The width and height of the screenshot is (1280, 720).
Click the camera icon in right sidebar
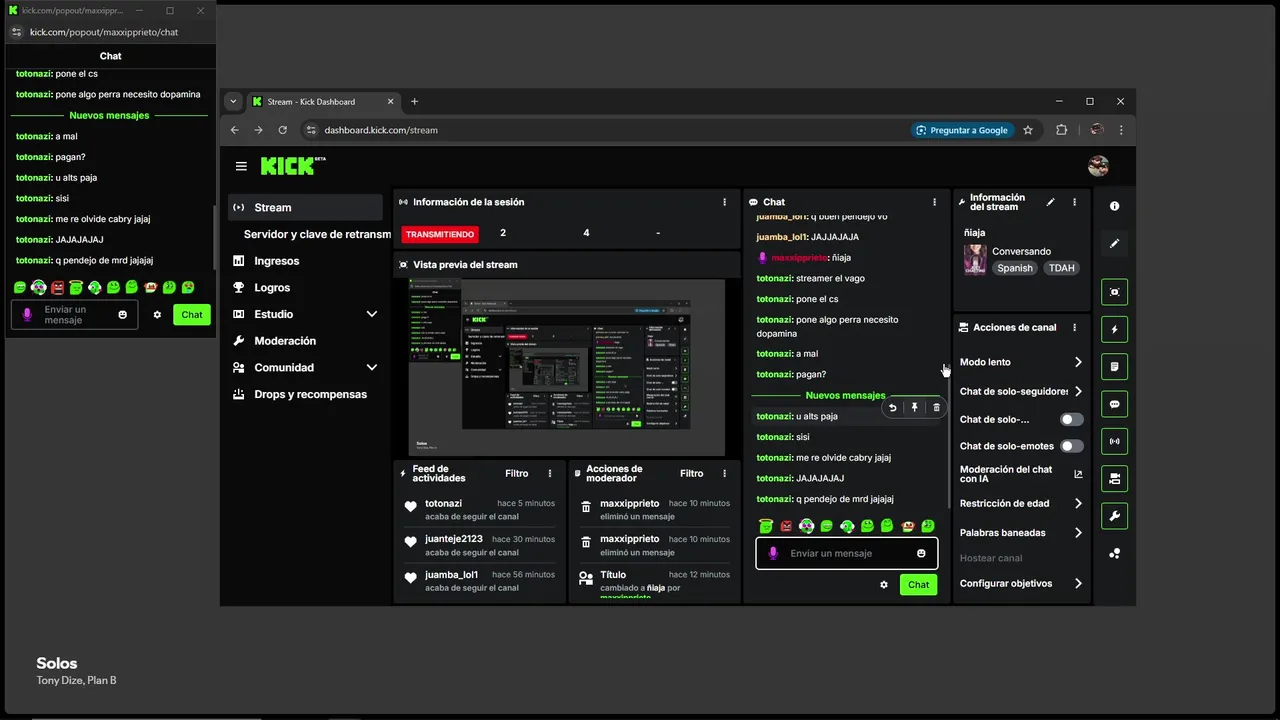1114,479
